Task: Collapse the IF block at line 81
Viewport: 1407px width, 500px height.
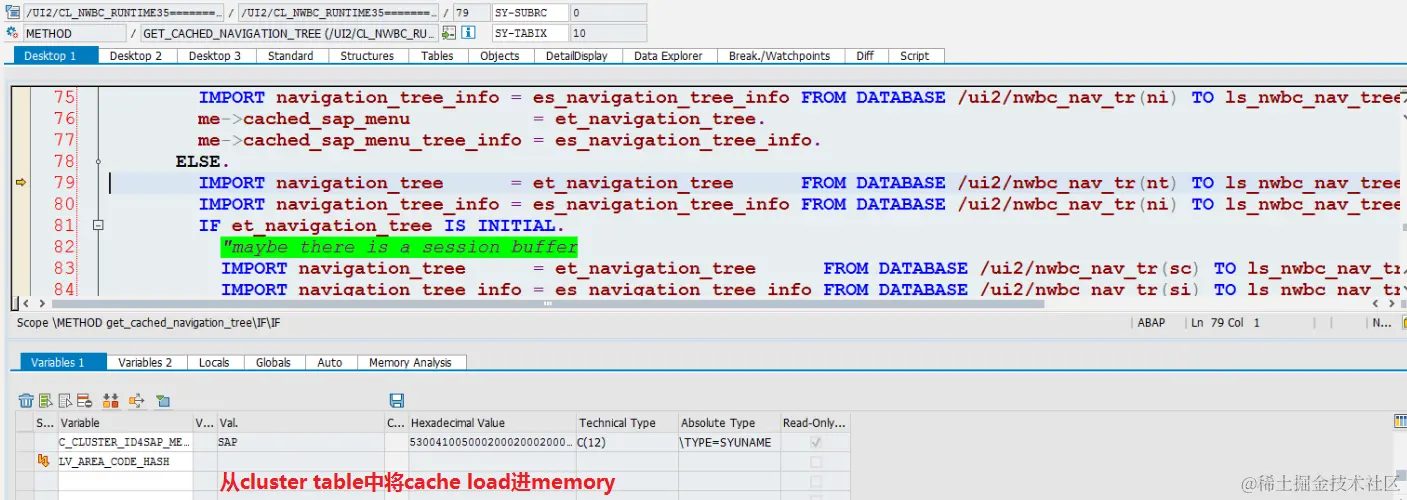Action: (98, 226)
